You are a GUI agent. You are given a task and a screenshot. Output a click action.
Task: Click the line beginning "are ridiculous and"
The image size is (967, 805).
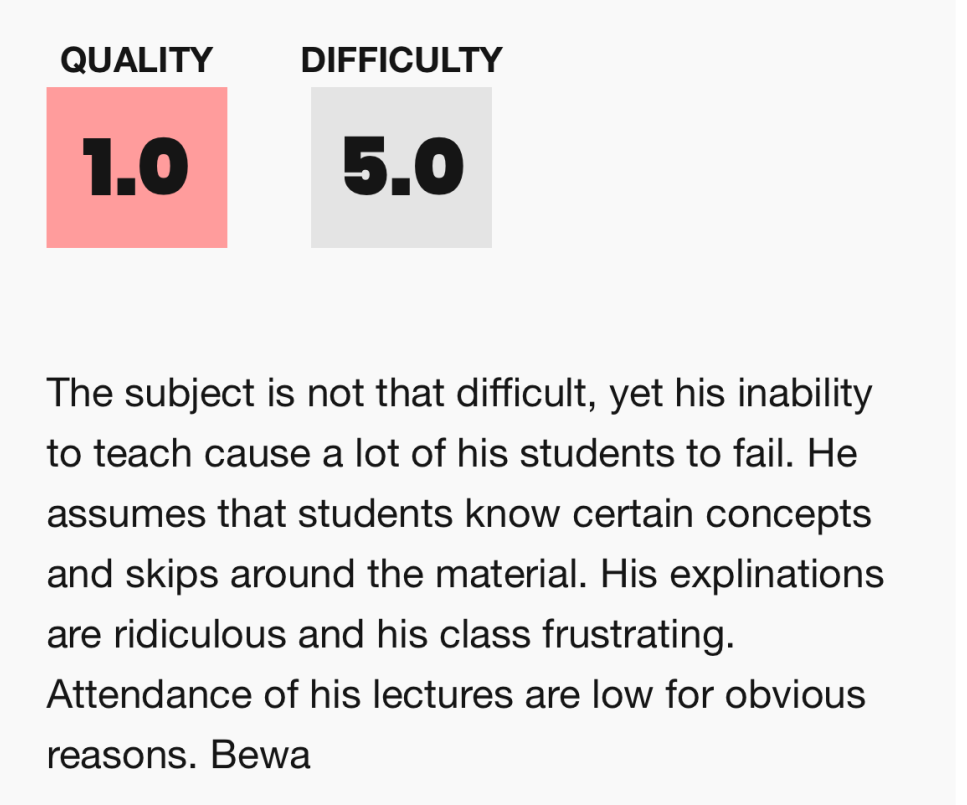coord(391,635)
